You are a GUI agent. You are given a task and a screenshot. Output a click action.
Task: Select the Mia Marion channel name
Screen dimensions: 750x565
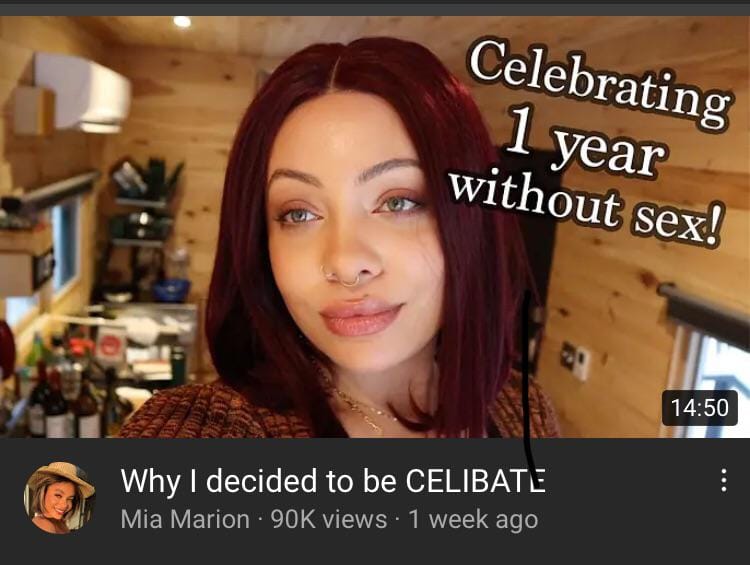click(x=185, y=519)
